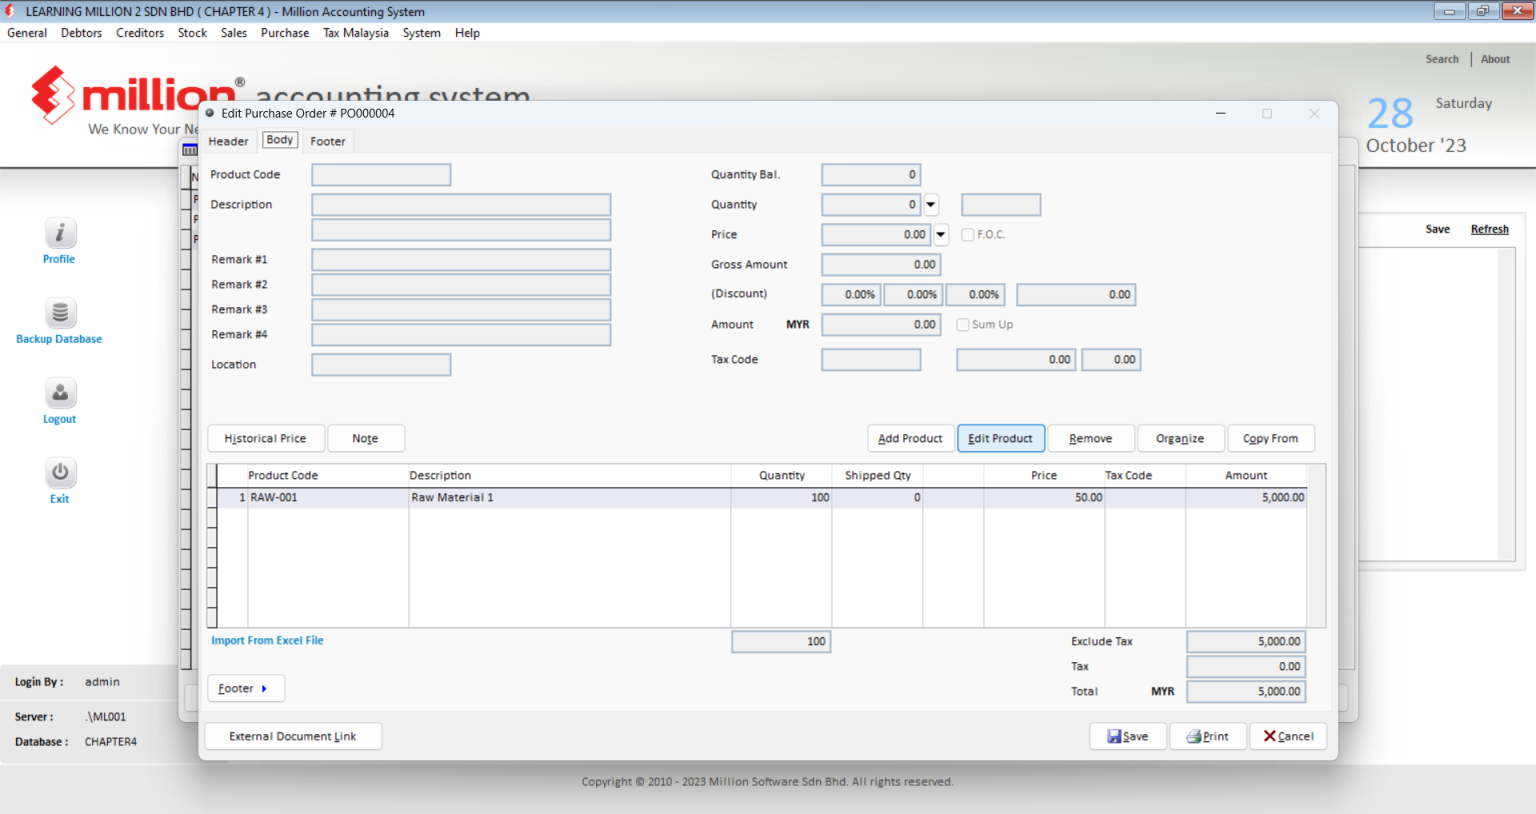Tick the F.O.C. checkbox
The width and height of the screenshot is (1536, 814).
(968, 235)
